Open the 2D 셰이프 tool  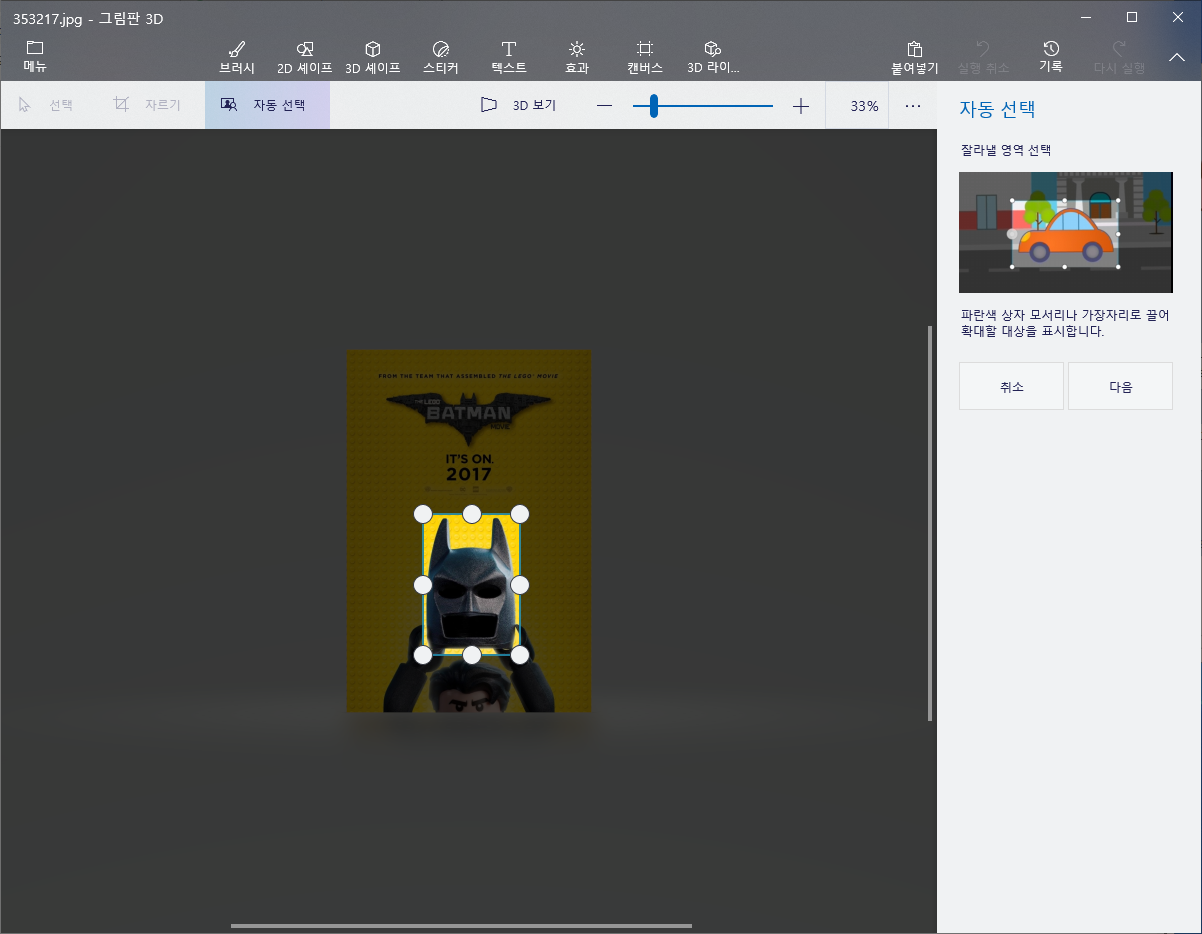point(305,58)
